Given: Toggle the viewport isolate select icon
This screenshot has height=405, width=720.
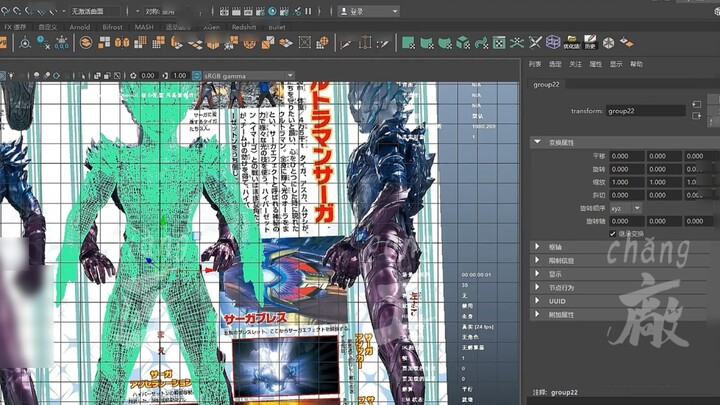Looking at the screenshot, I should [83, 75].
